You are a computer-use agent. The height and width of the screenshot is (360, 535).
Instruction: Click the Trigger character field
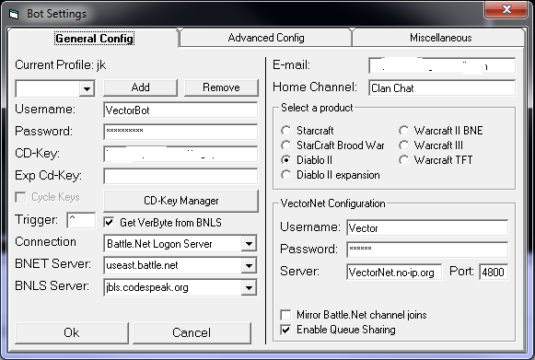click(x=81, y=220)
